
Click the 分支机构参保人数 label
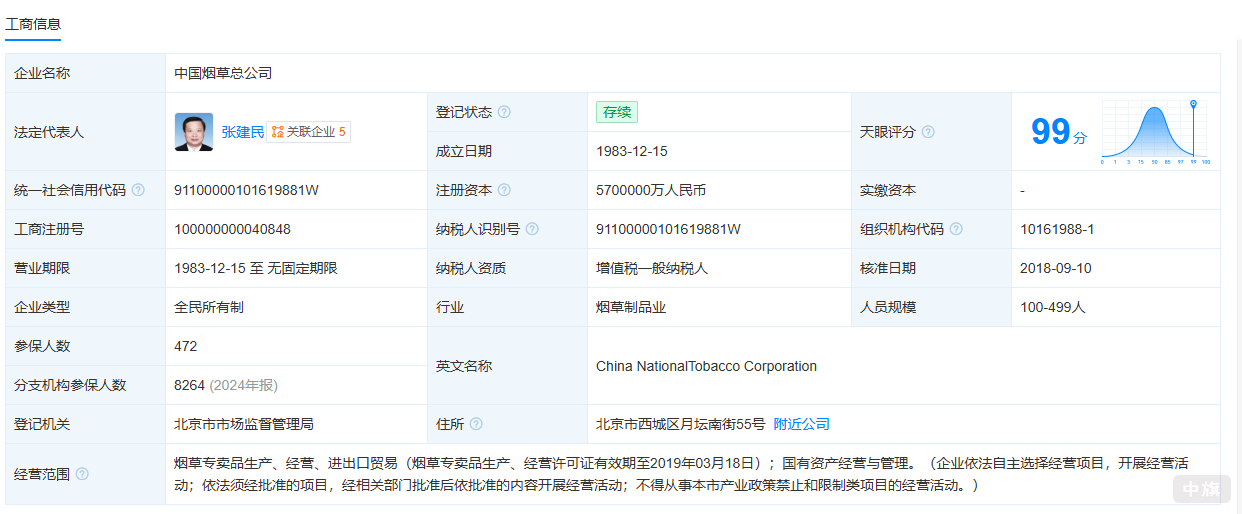point(70,385)
